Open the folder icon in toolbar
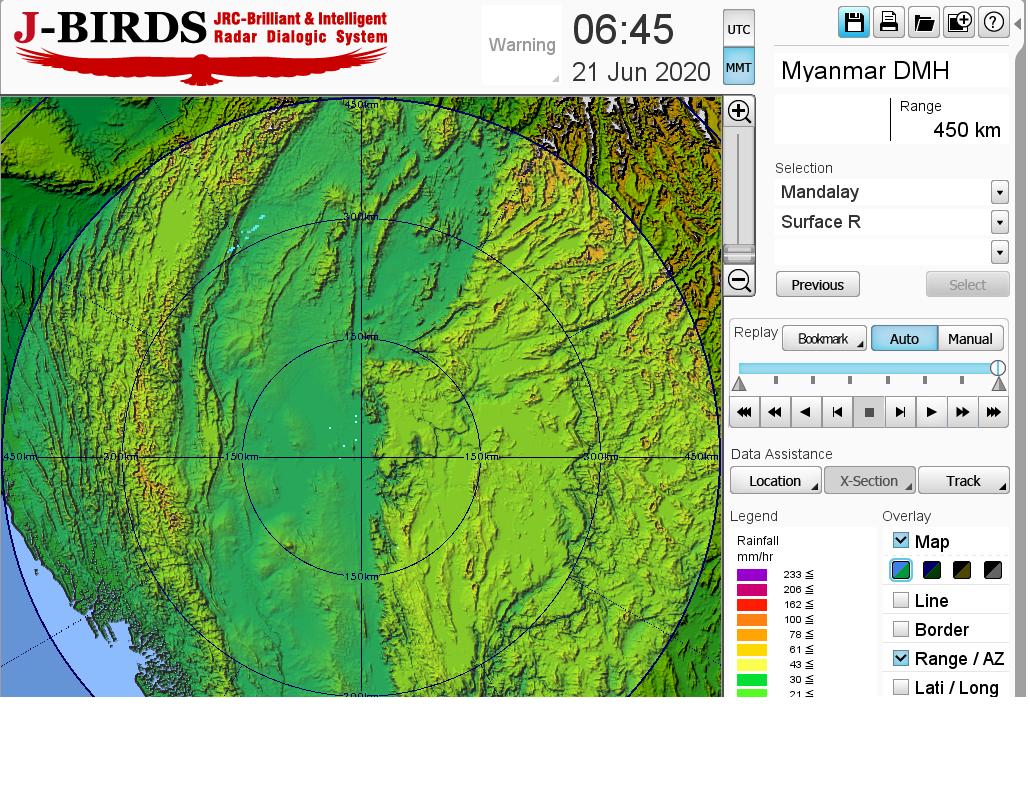This screenshot has height=811, width=1030. point(924,22)
